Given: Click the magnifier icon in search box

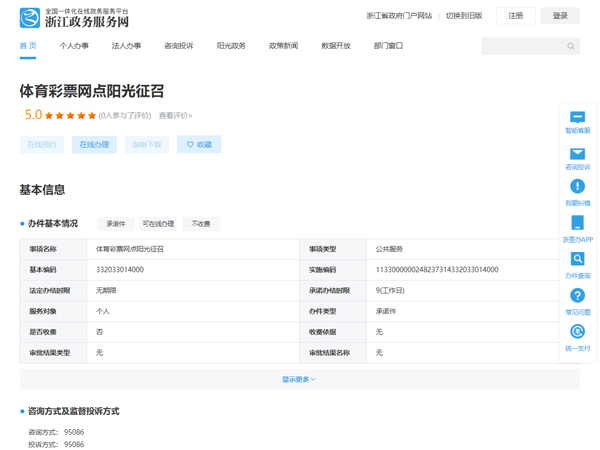Looking at the screenshot, I should point(571,46).
